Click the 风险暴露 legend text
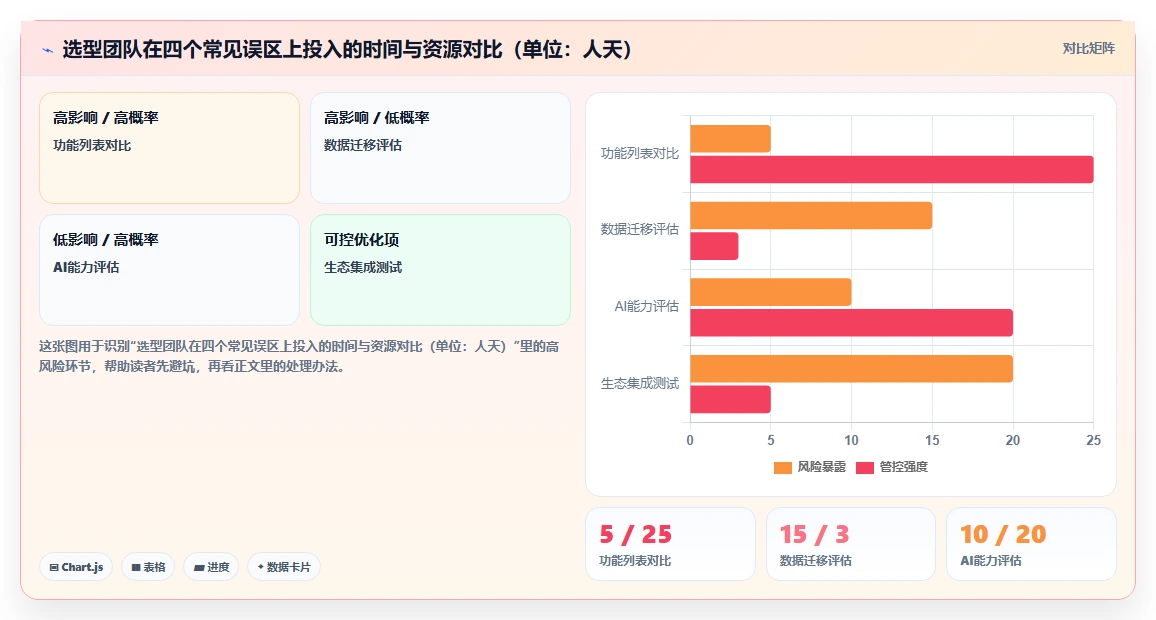This screenshot has height=620, width=1156. 821,467
